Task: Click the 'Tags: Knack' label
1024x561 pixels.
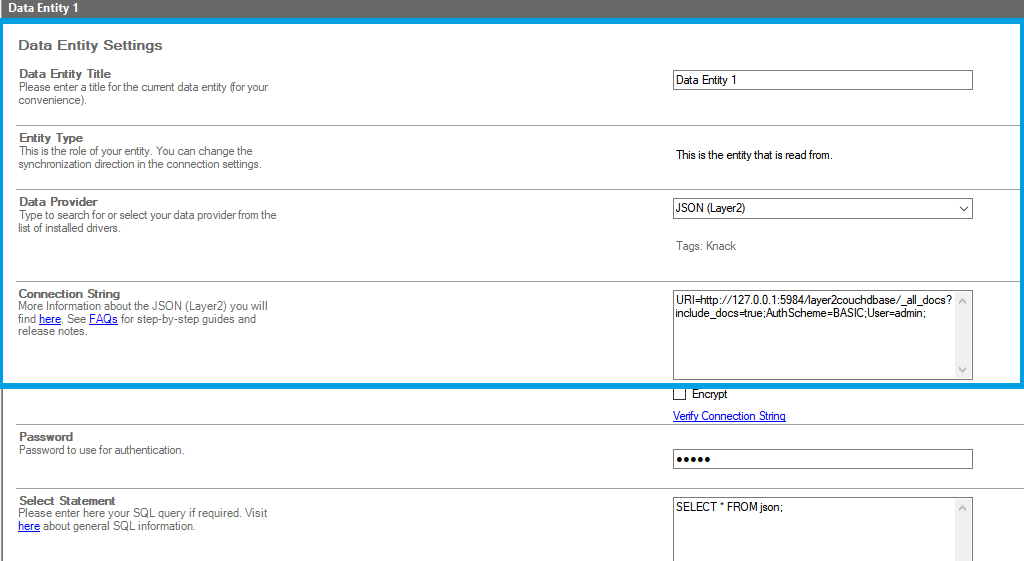Action: [x=706, y=246]
